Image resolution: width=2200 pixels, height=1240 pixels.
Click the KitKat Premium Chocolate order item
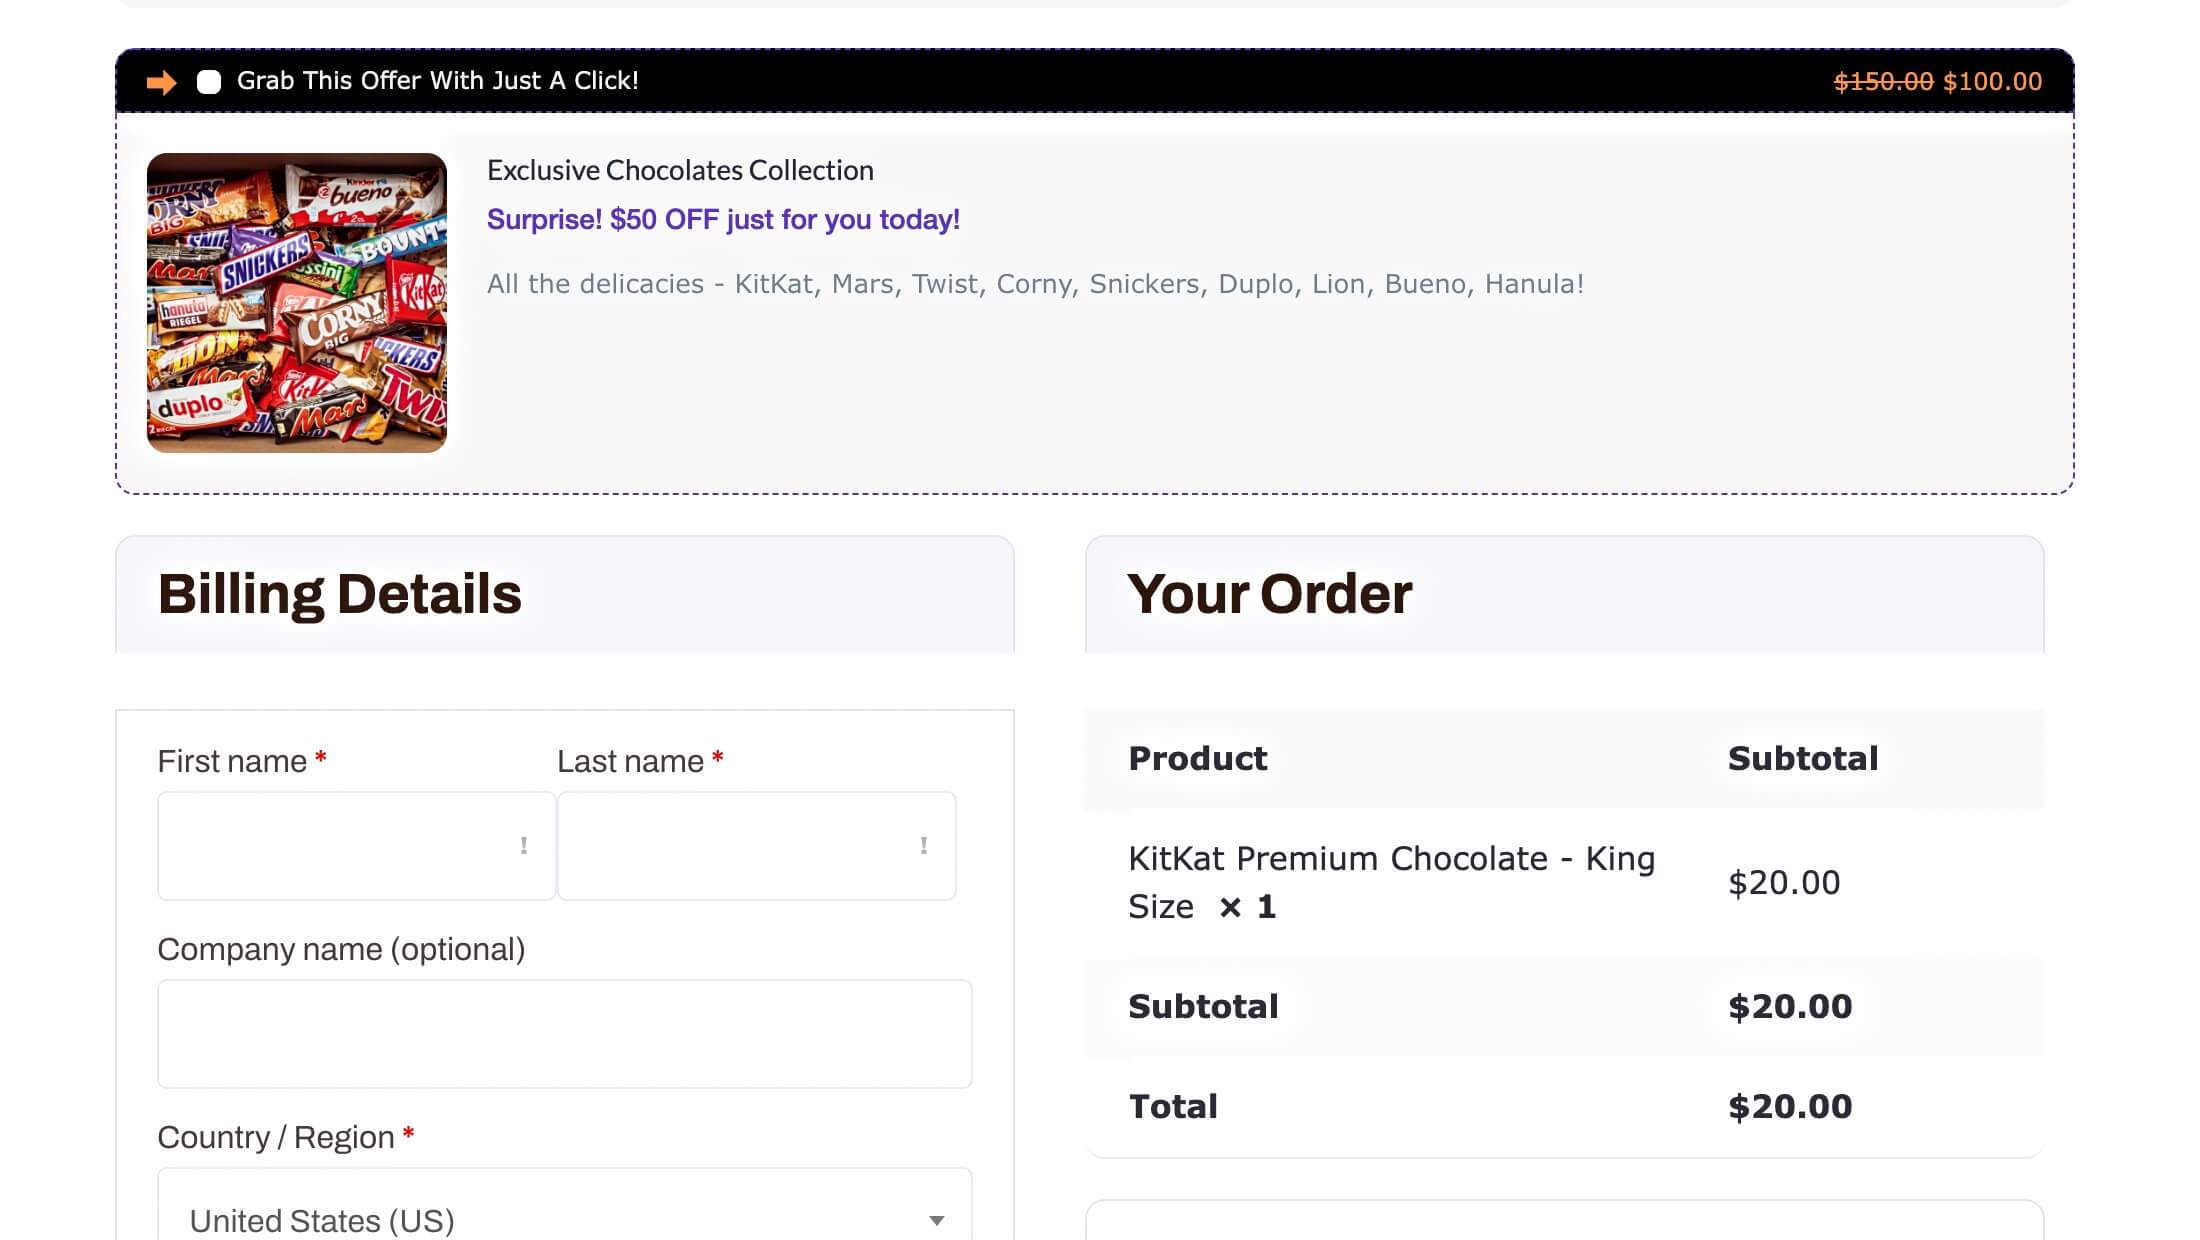[1391, 881]
